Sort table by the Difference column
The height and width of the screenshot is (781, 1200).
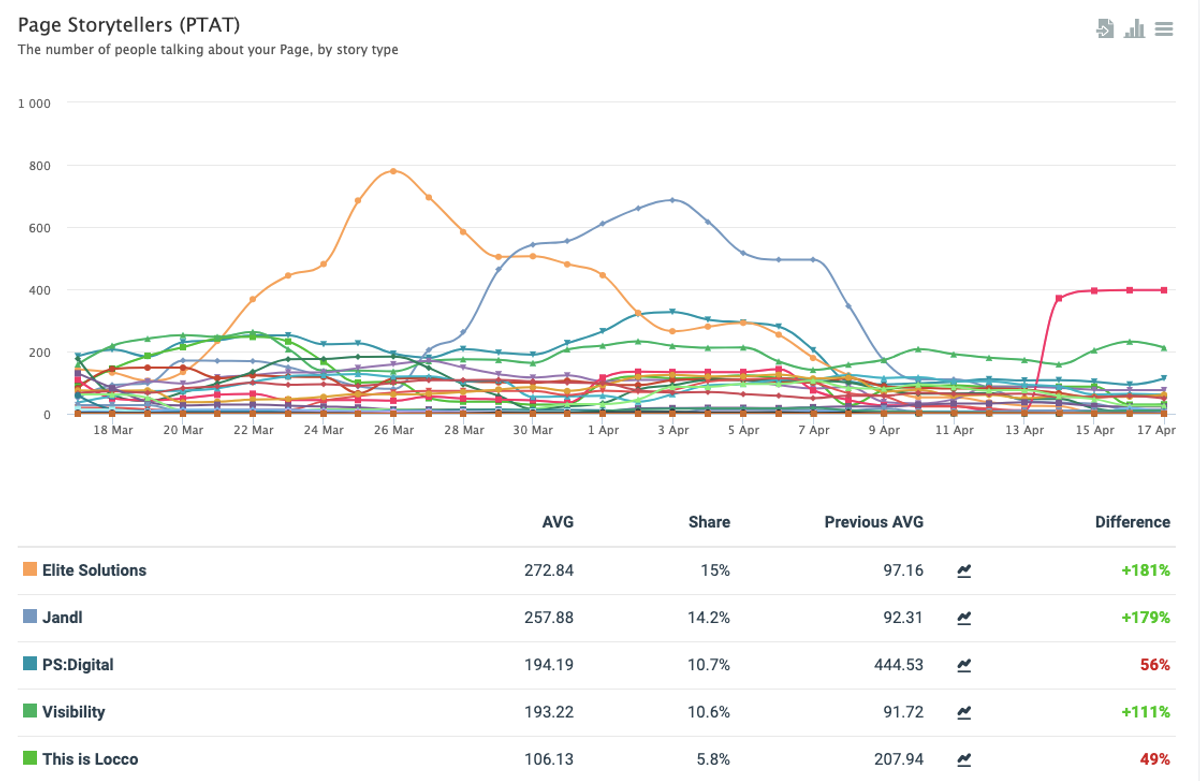tap(1132, 522)
